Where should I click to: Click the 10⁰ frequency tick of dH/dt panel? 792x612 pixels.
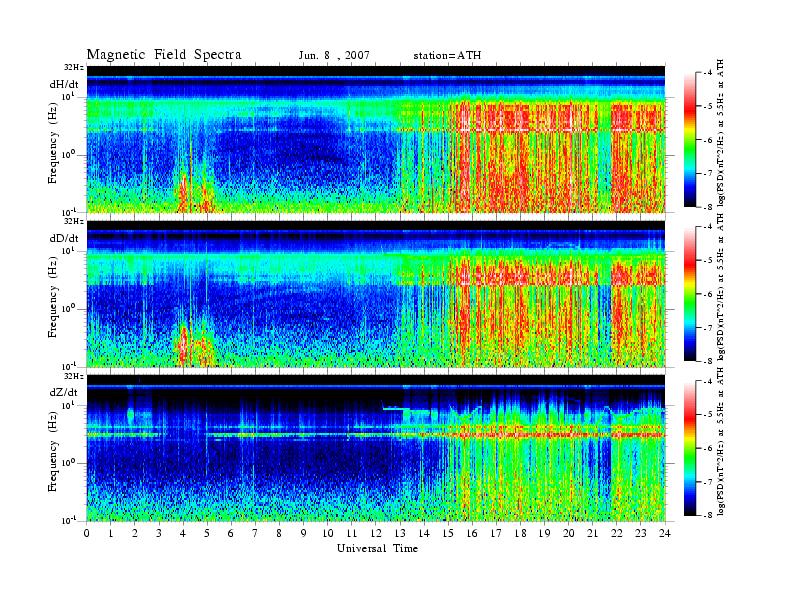69,155
